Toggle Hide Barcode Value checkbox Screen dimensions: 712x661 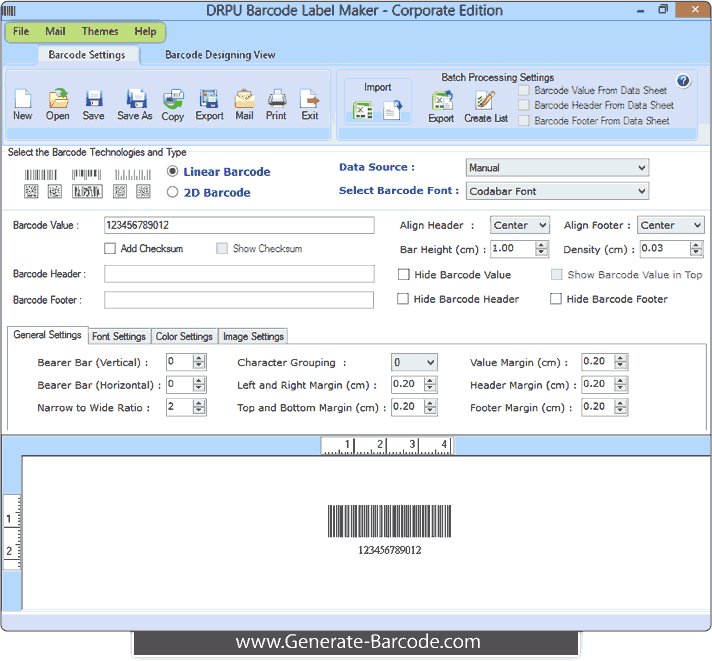(x=403, y=274)
